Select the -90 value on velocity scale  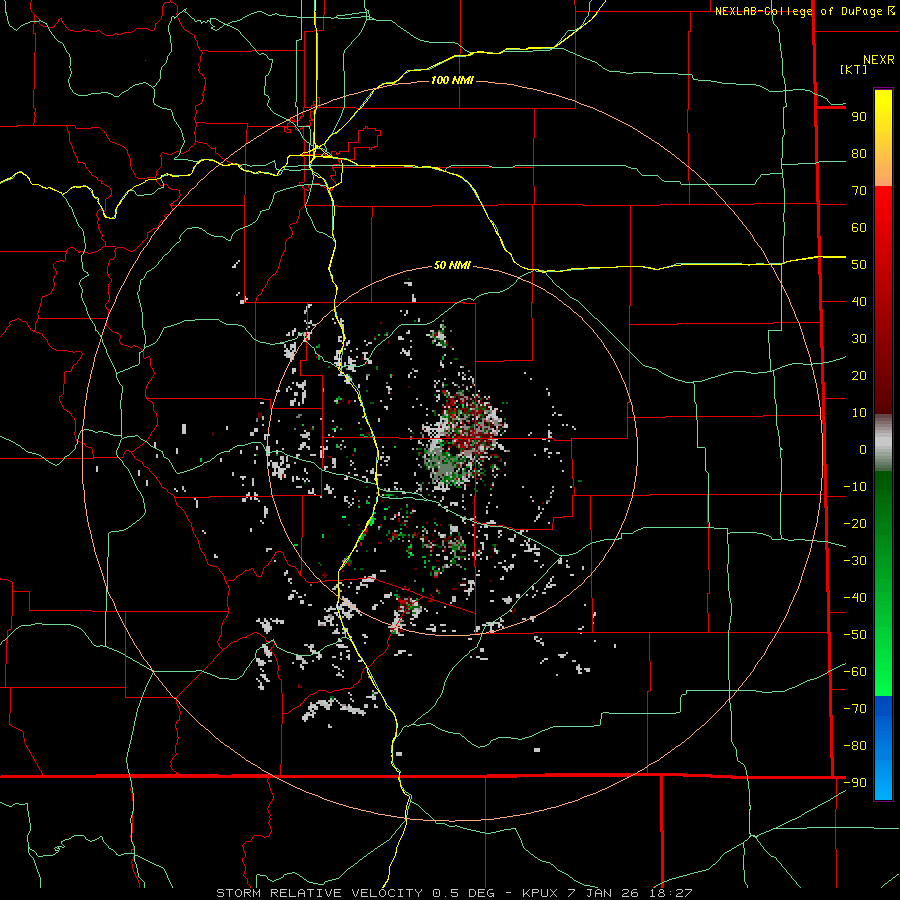855,783
